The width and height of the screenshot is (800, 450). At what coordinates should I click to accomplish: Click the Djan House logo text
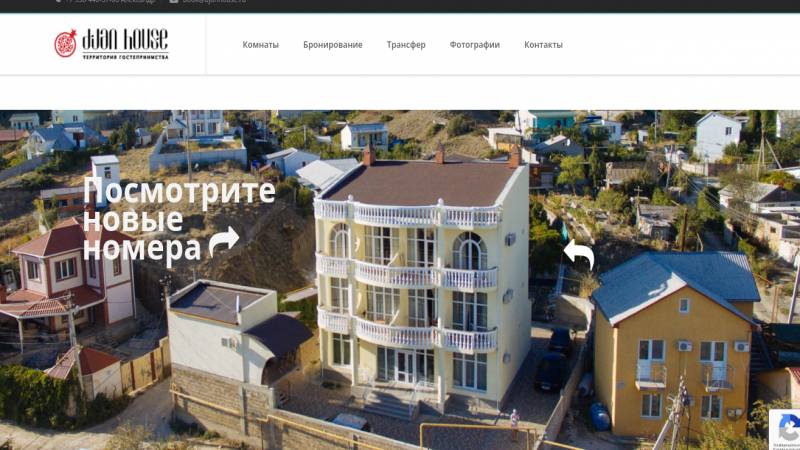125,39
